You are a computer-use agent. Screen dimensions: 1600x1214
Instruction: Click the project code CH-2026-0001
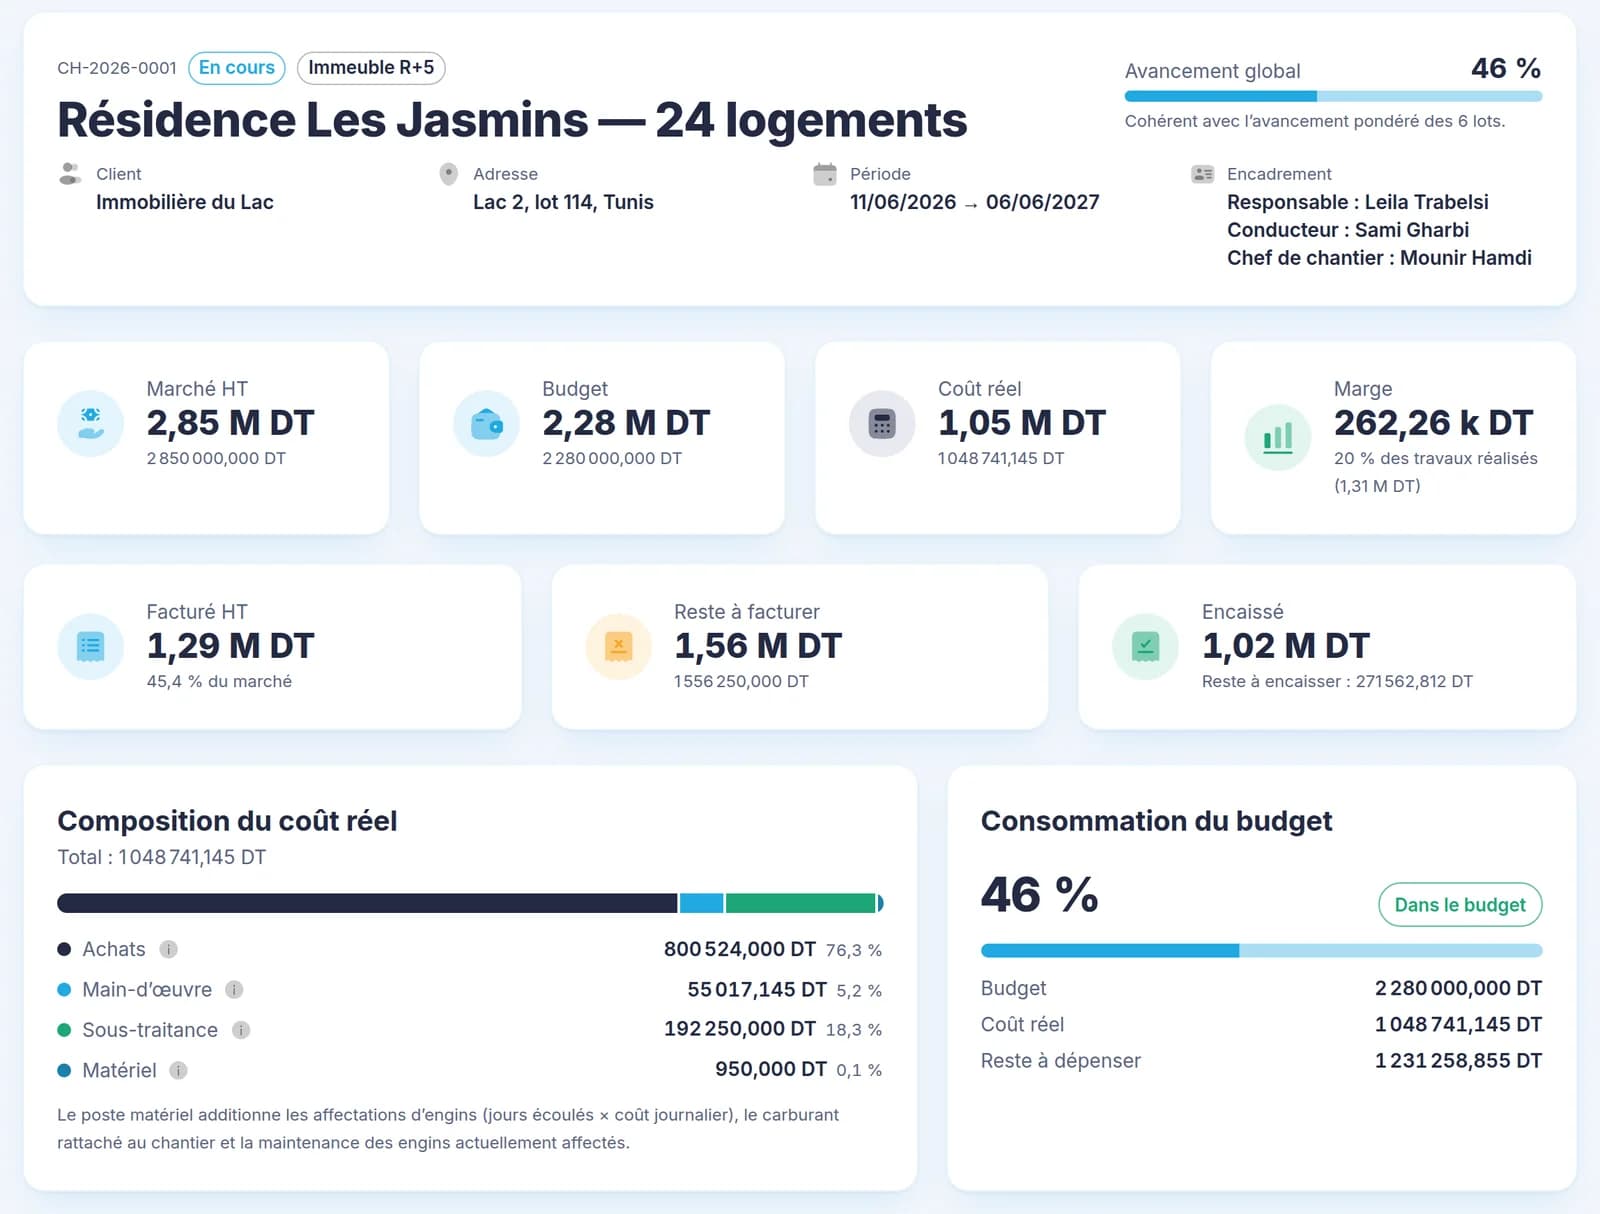pos(117,68)
